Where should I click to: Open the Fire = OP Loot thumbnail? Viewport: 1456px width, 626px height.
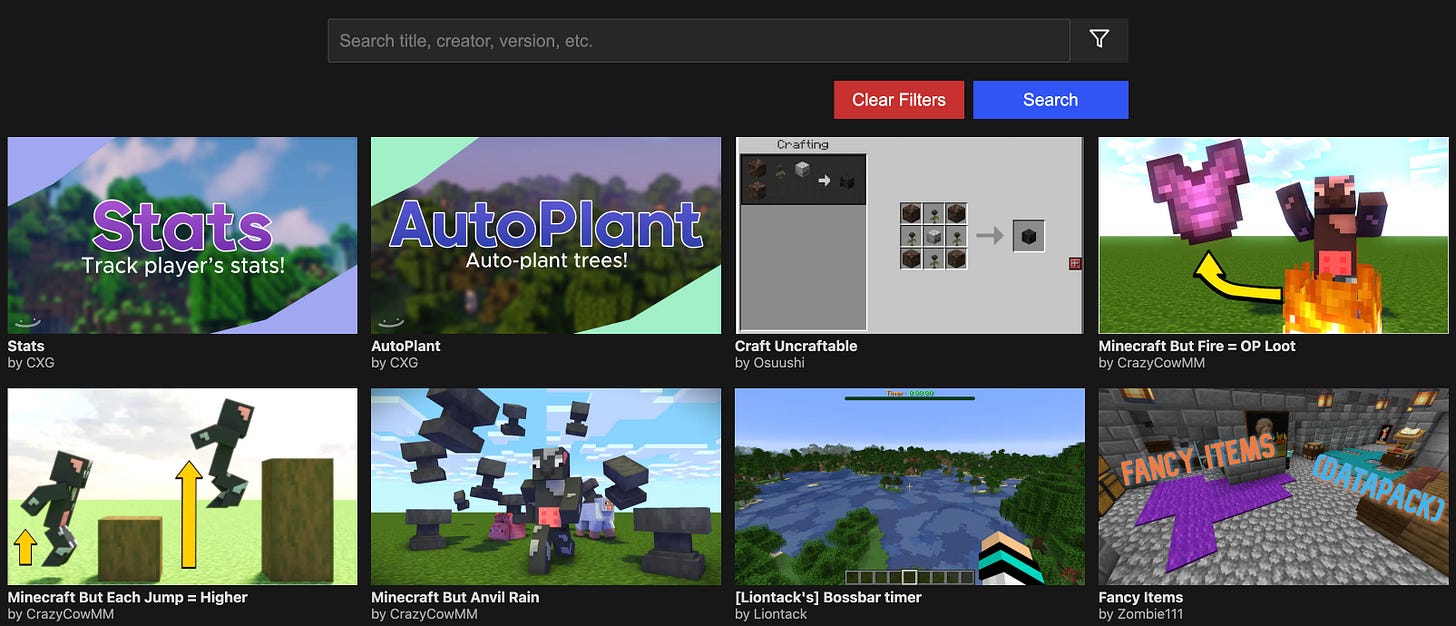(x=1273, y=235)
